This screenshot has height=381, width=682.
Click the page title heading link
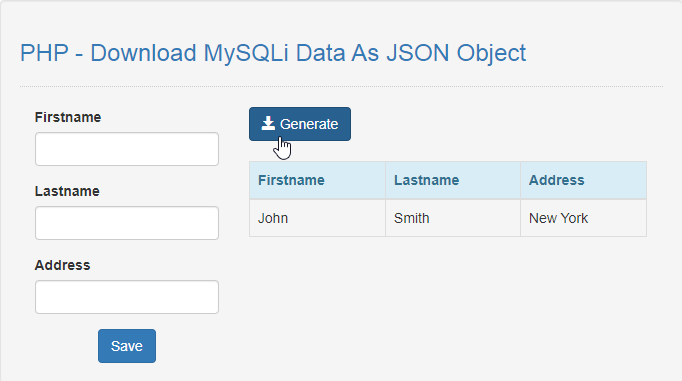273,53
